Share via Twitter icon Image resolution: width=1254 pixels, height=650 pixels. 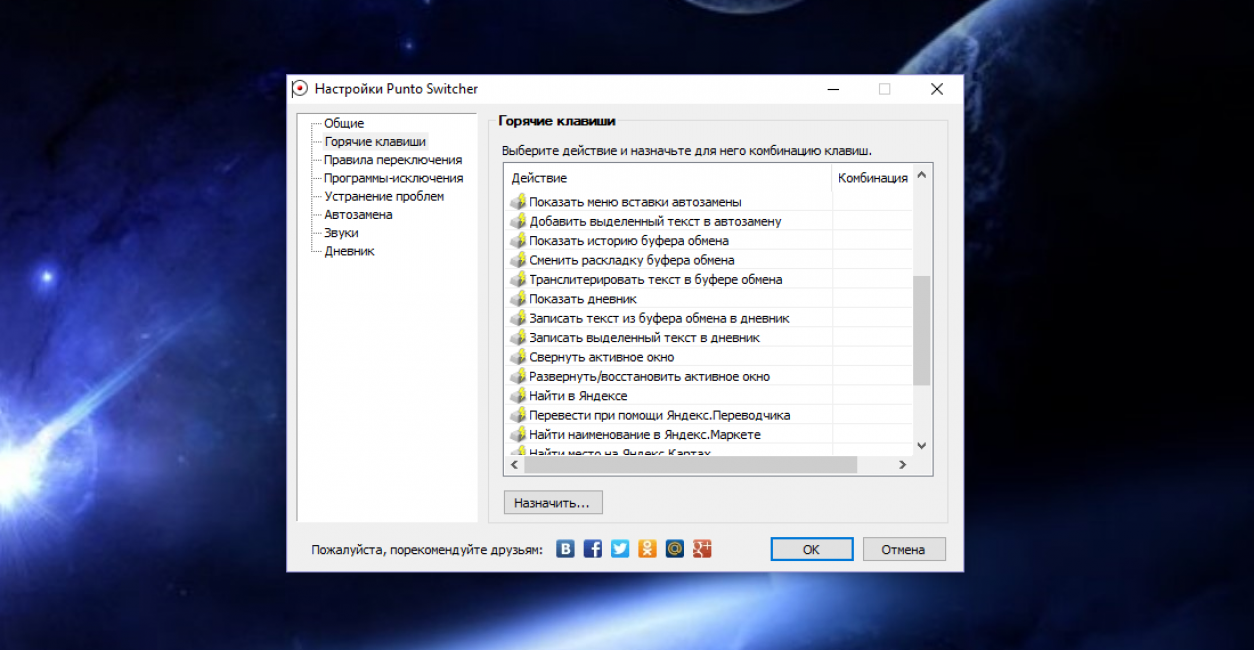pos(620,549)
